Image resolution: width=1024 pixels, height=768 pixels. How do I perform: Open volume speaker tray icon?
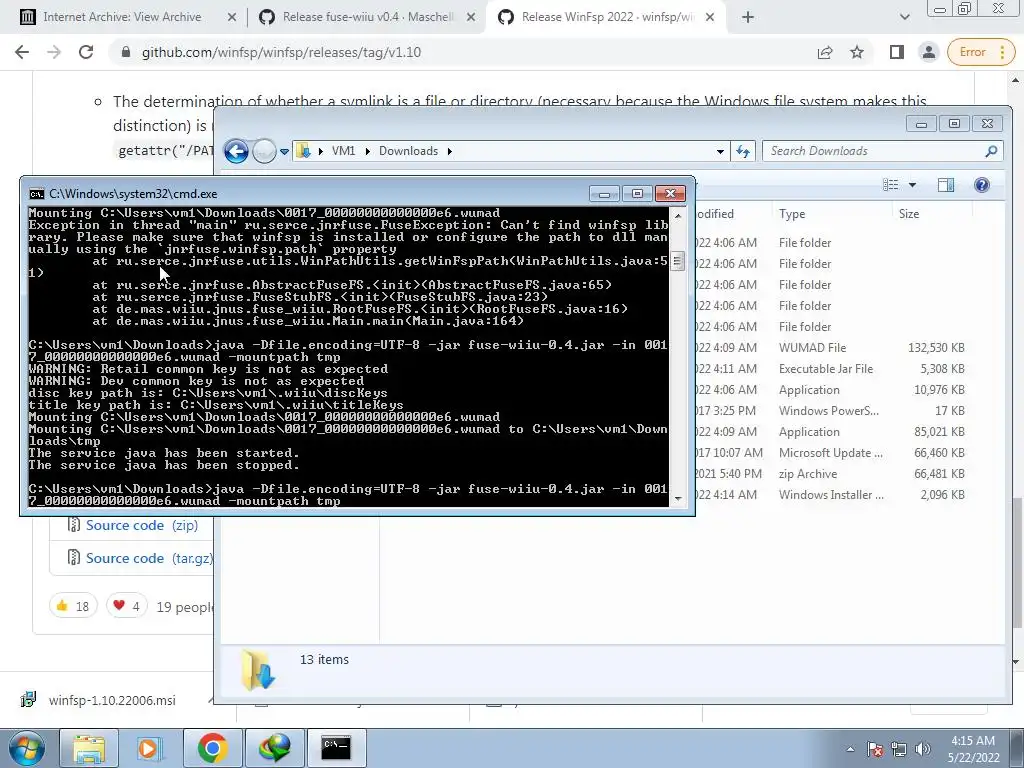[x=922, y=749]
